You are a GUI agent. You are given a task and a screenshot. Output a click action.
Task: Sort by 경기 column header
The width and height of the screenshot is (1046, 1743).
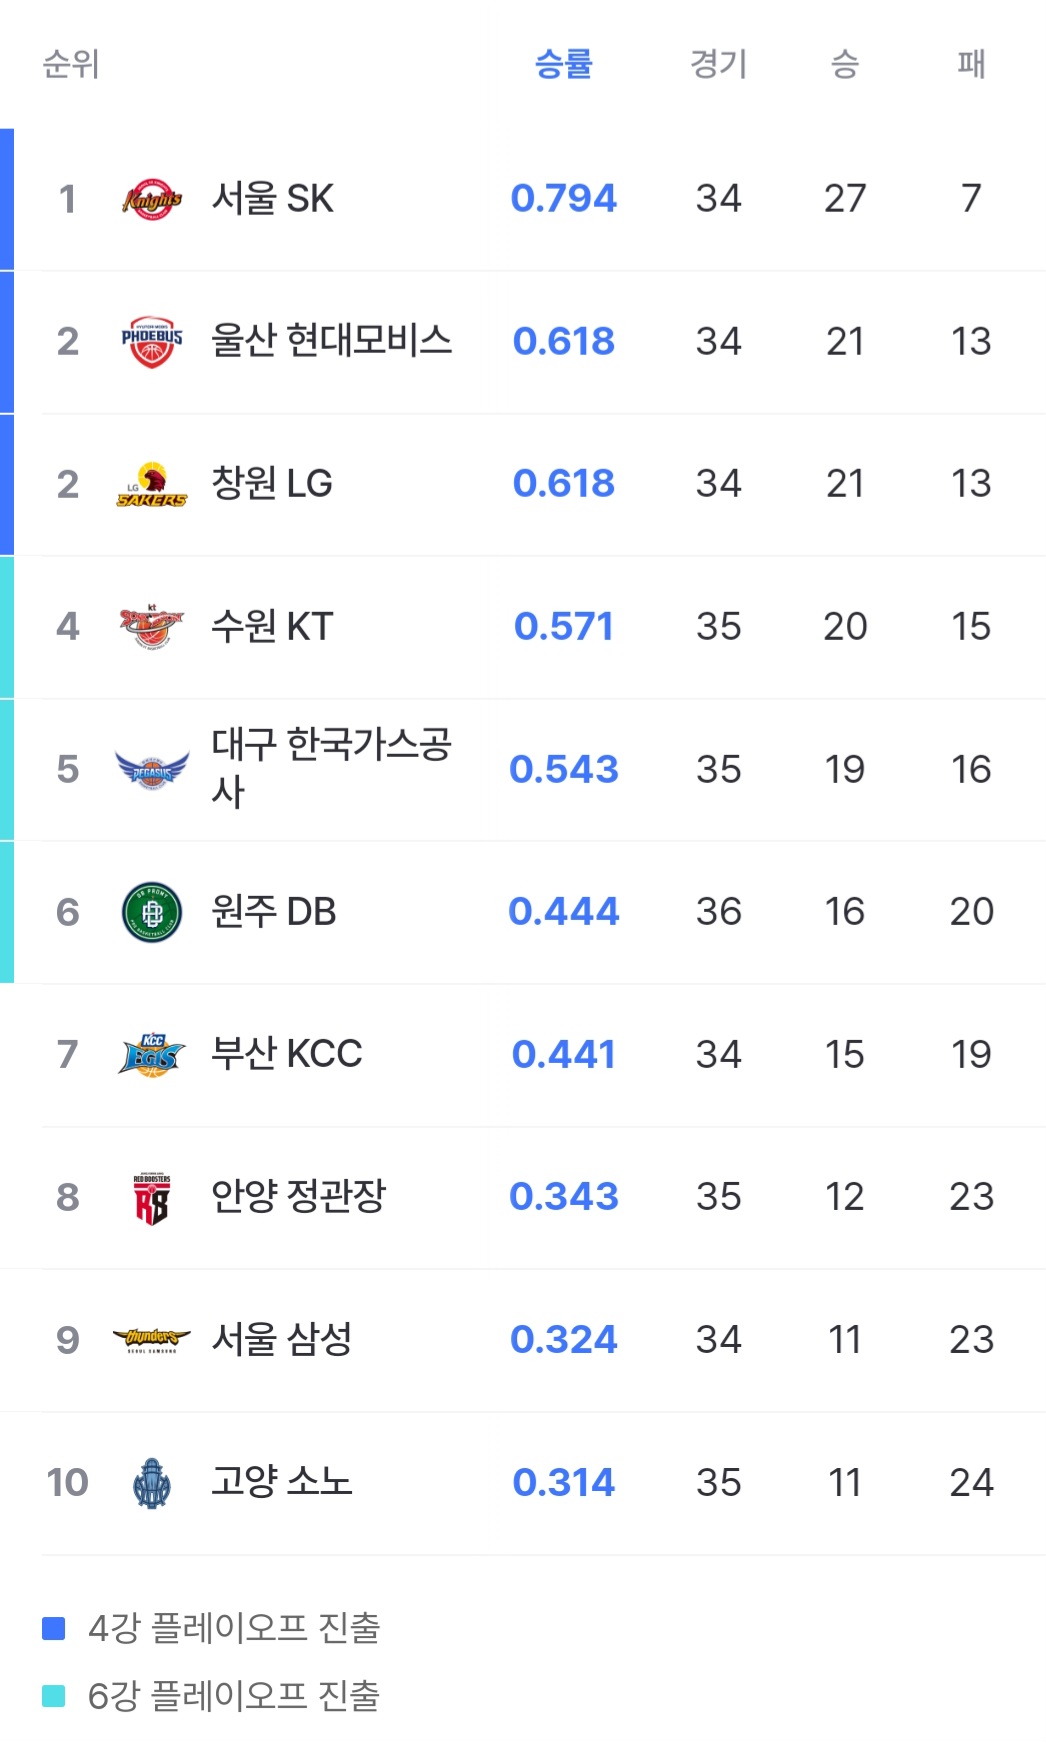coord(719,64)
